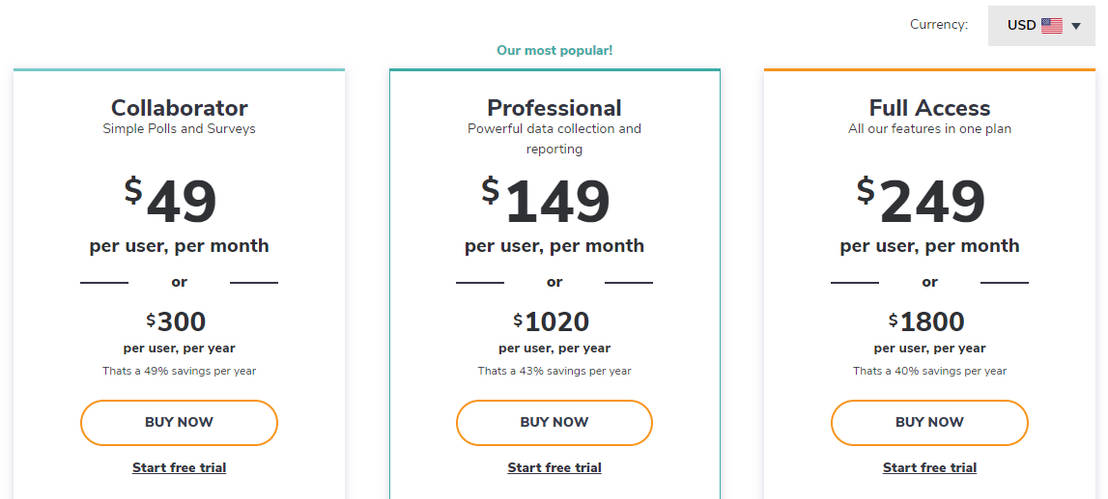Click the $1800 per year price
Screen dimensions: 1108x499
click(x=927, y=322)
